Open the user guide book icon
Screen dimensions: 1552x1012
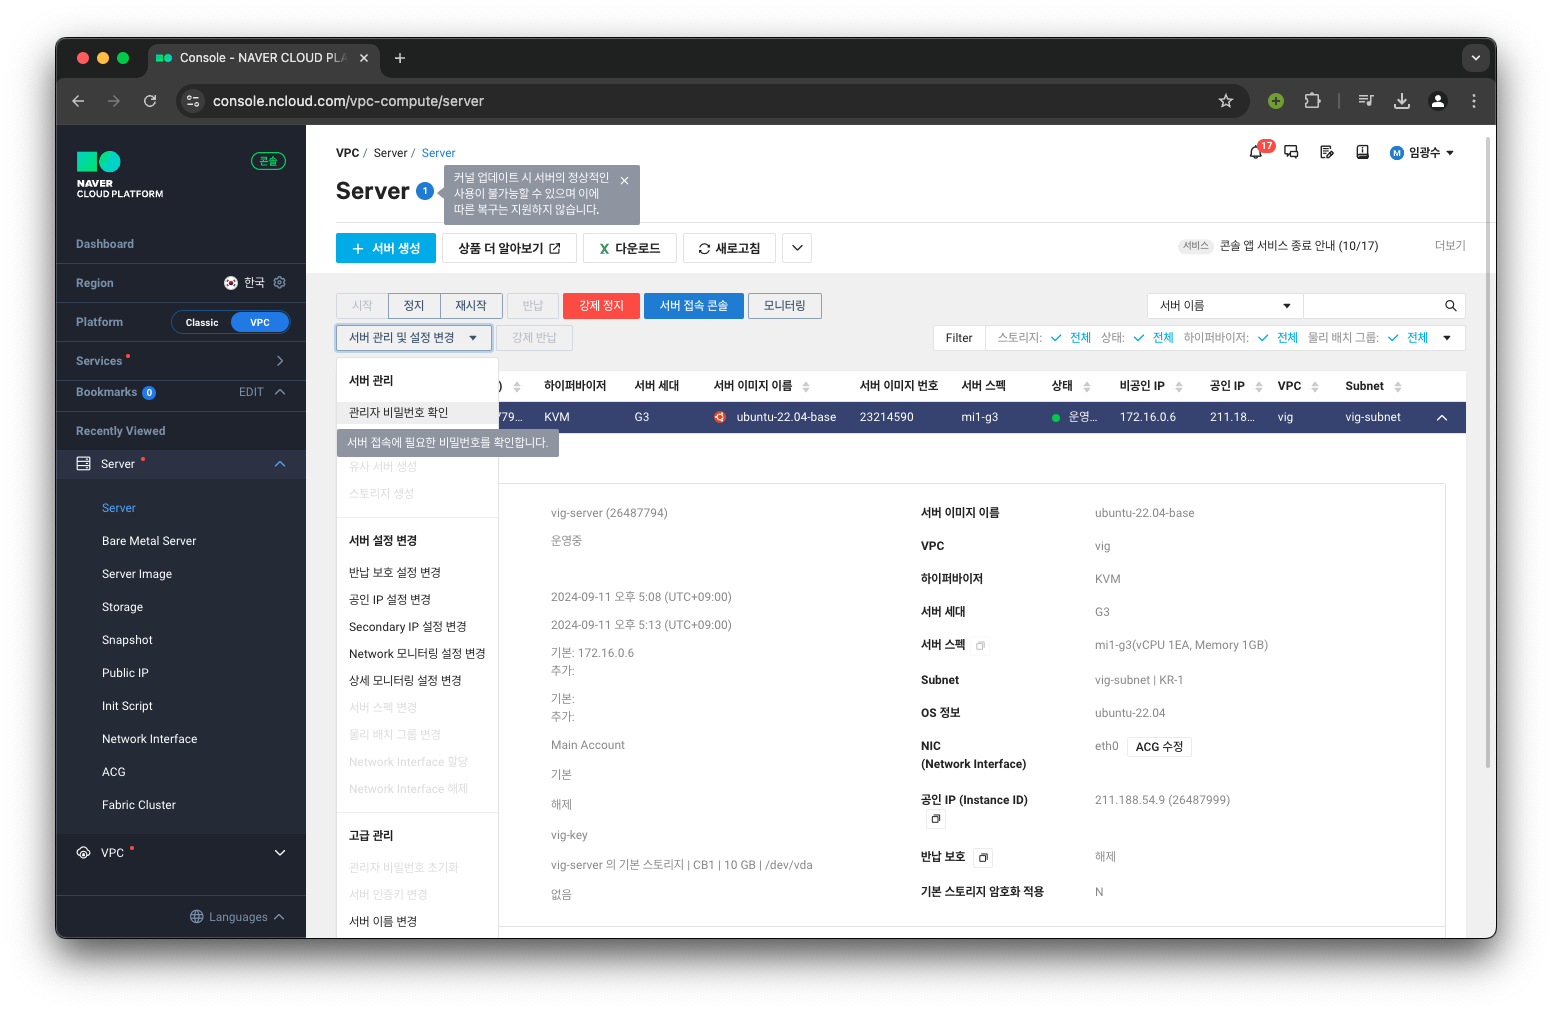(x=1362, y=152)
